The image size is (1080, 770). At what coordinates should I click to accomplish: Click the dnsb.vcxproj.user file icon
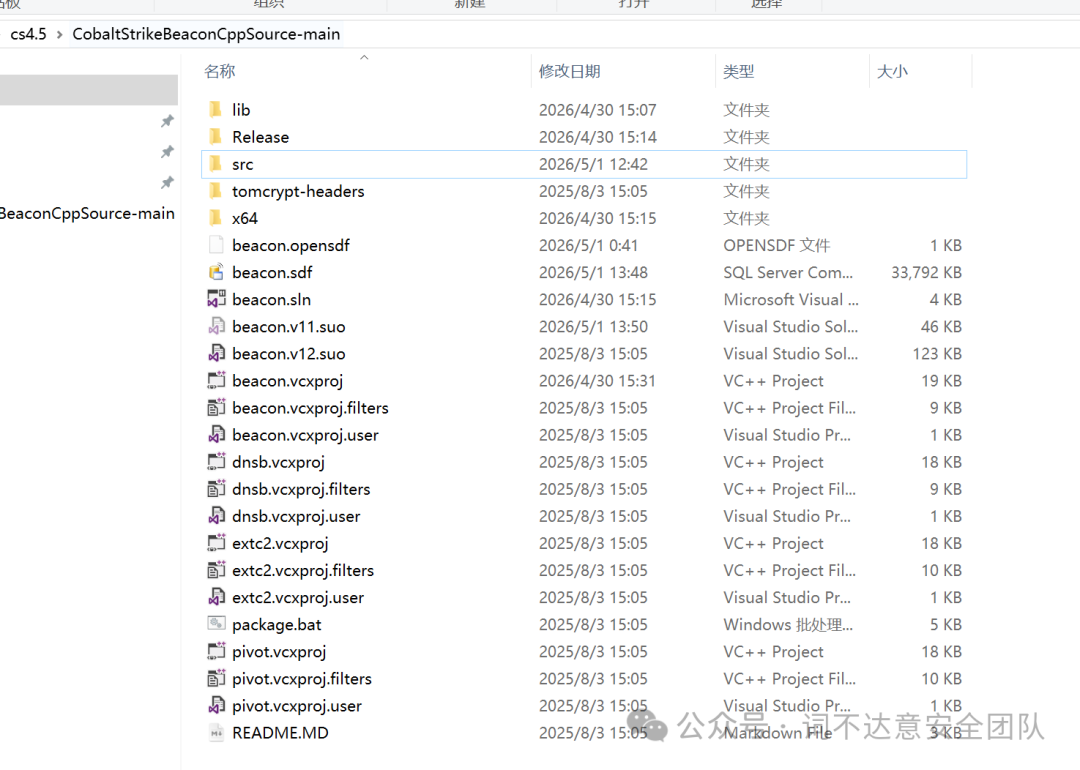pos(216,516)
